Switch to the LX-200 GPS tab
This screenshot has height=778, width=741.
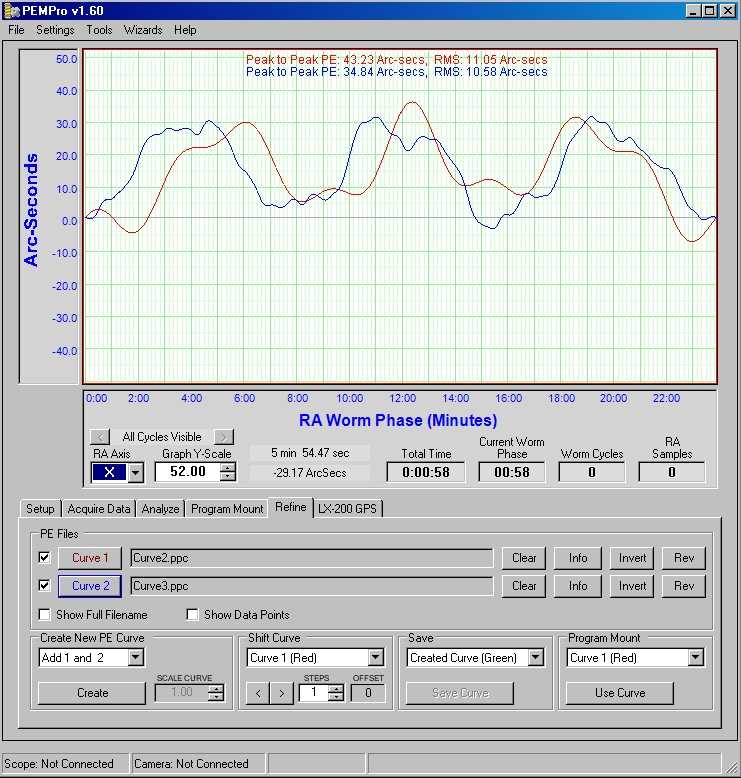click(347, 509)
